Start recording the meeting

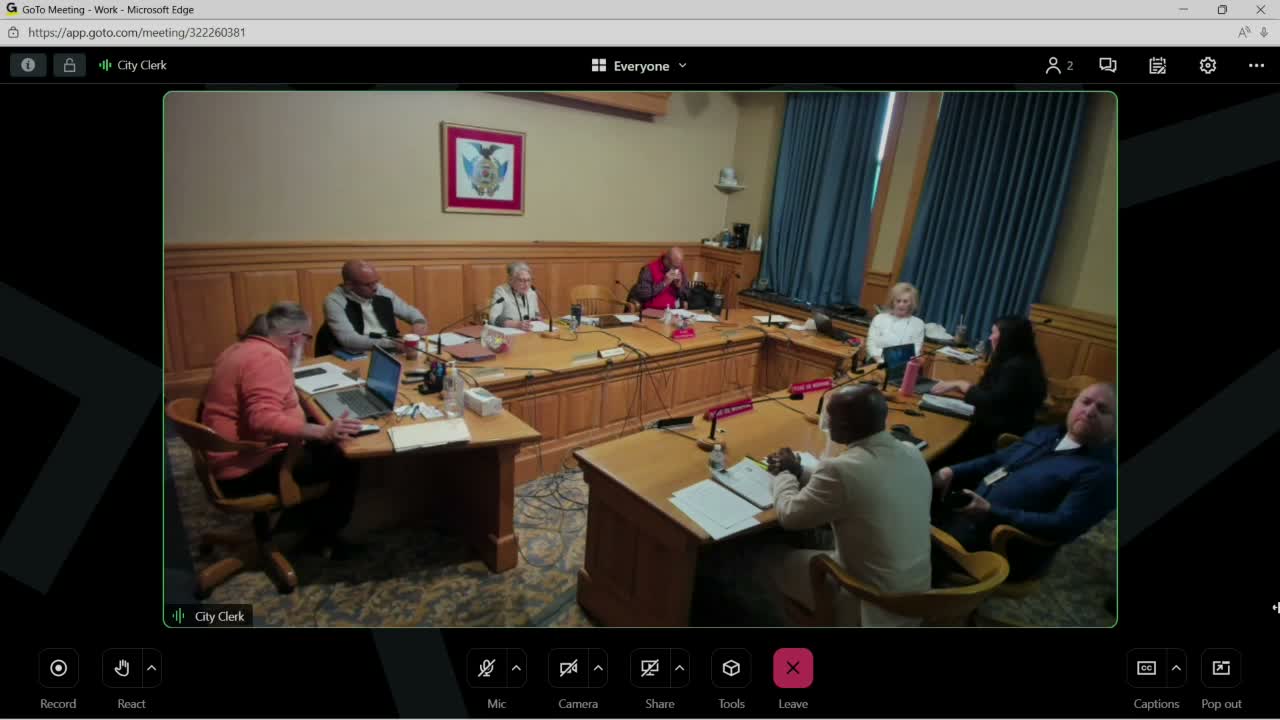[58, 668]
